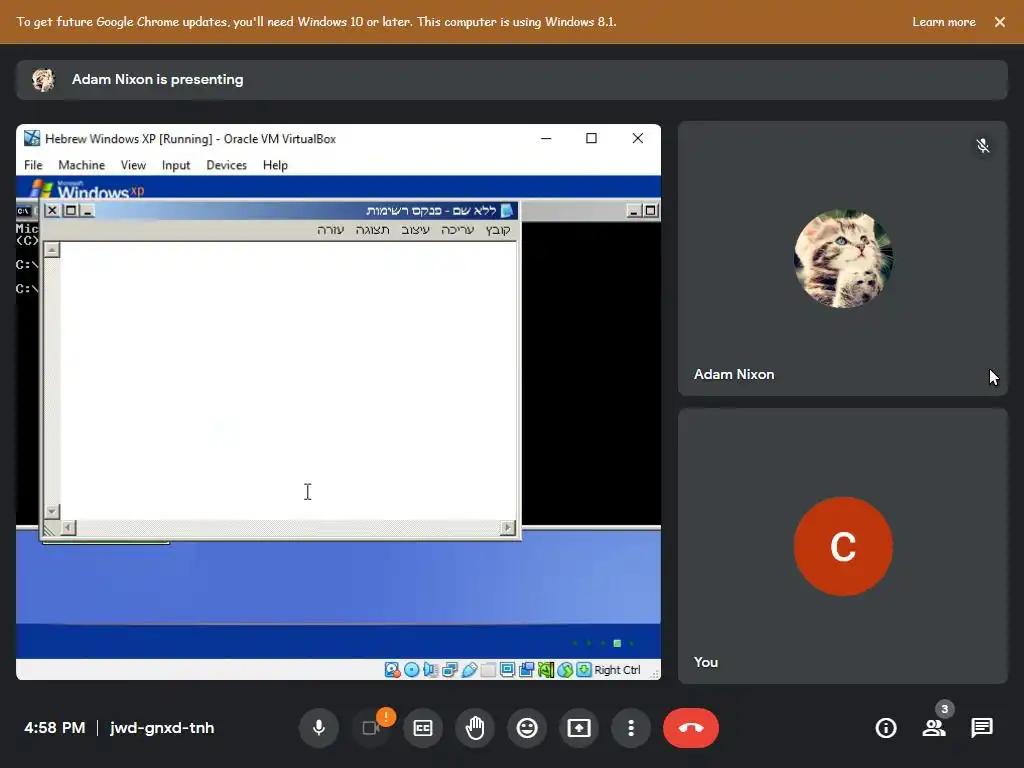Screen dimensions: 1024x768
Task: Raise hand in the meeting
Action: pos(475,728)
